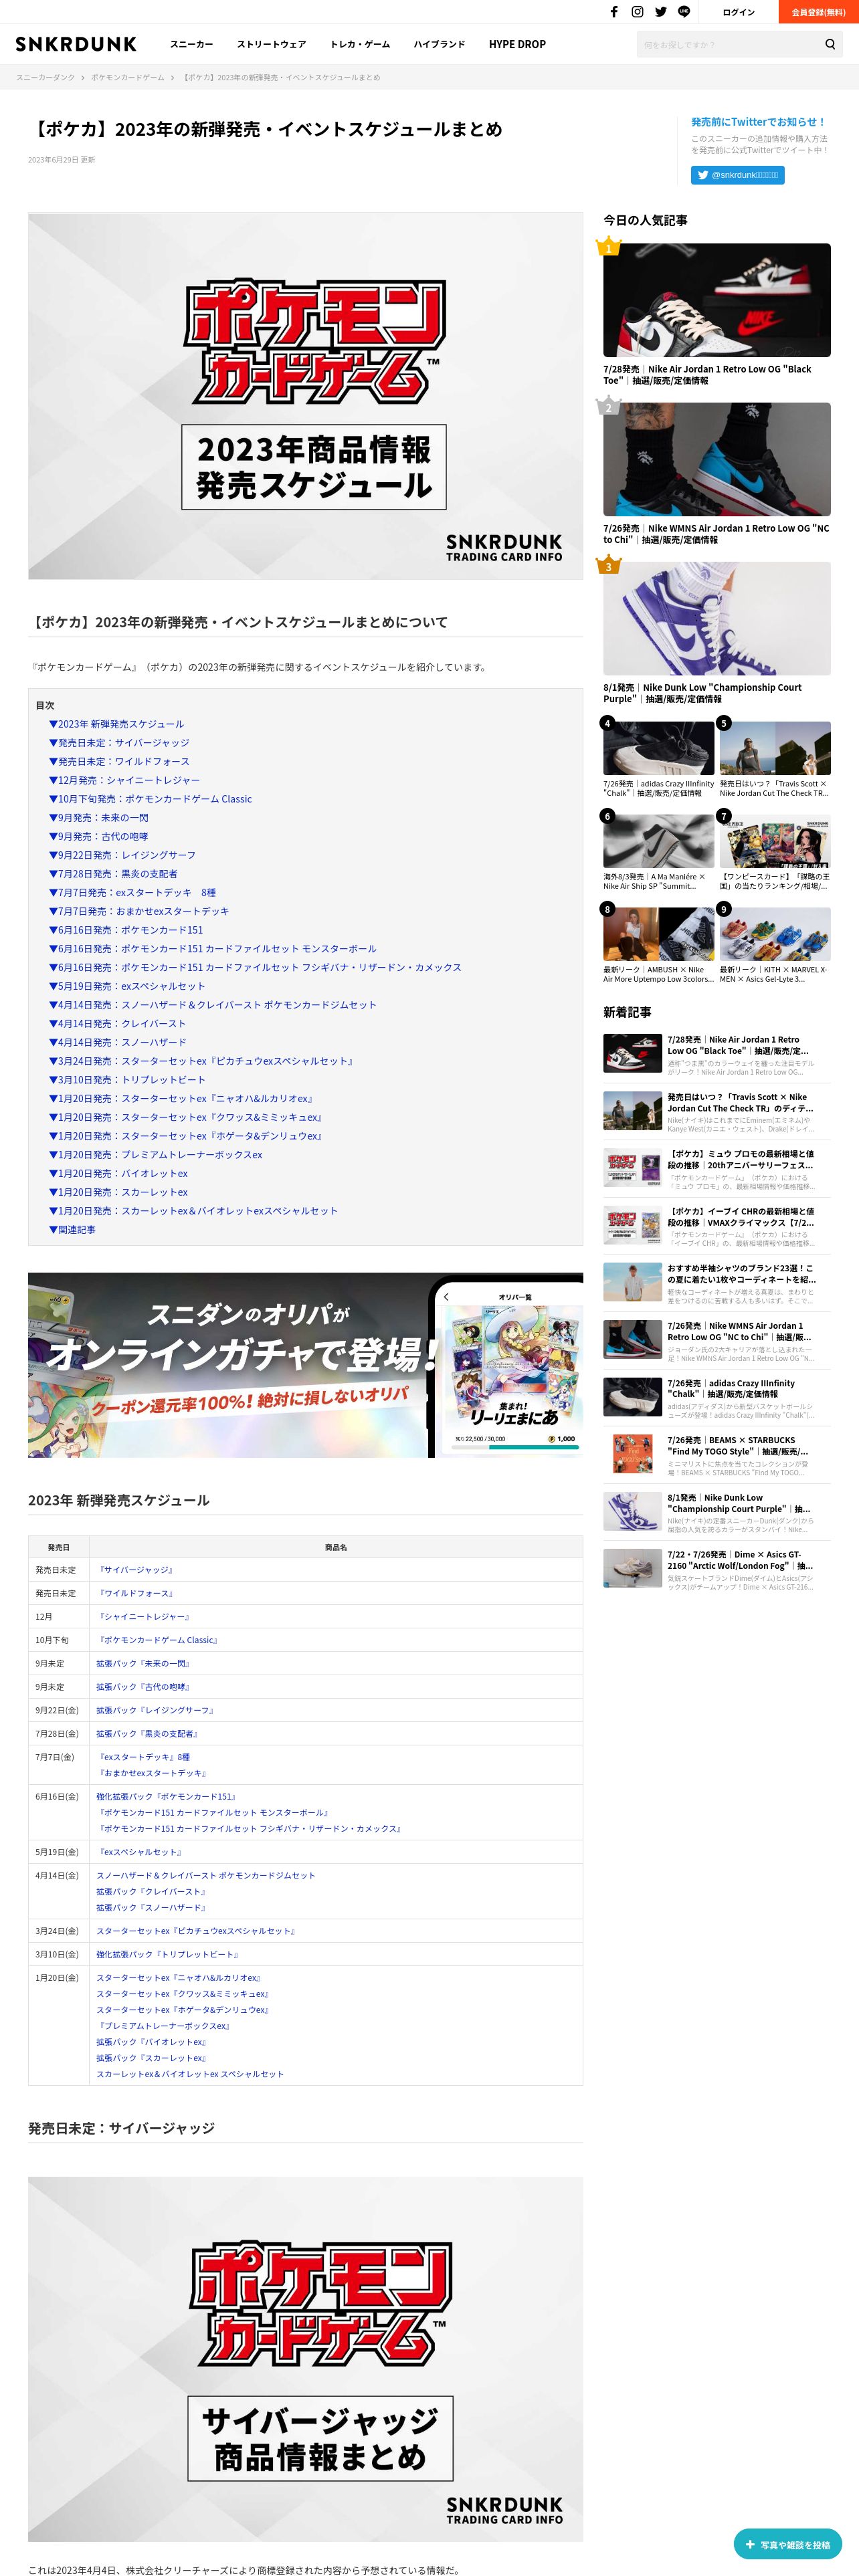Jump to シャイニートレジャー in table of contents

(x=124, y=780)
